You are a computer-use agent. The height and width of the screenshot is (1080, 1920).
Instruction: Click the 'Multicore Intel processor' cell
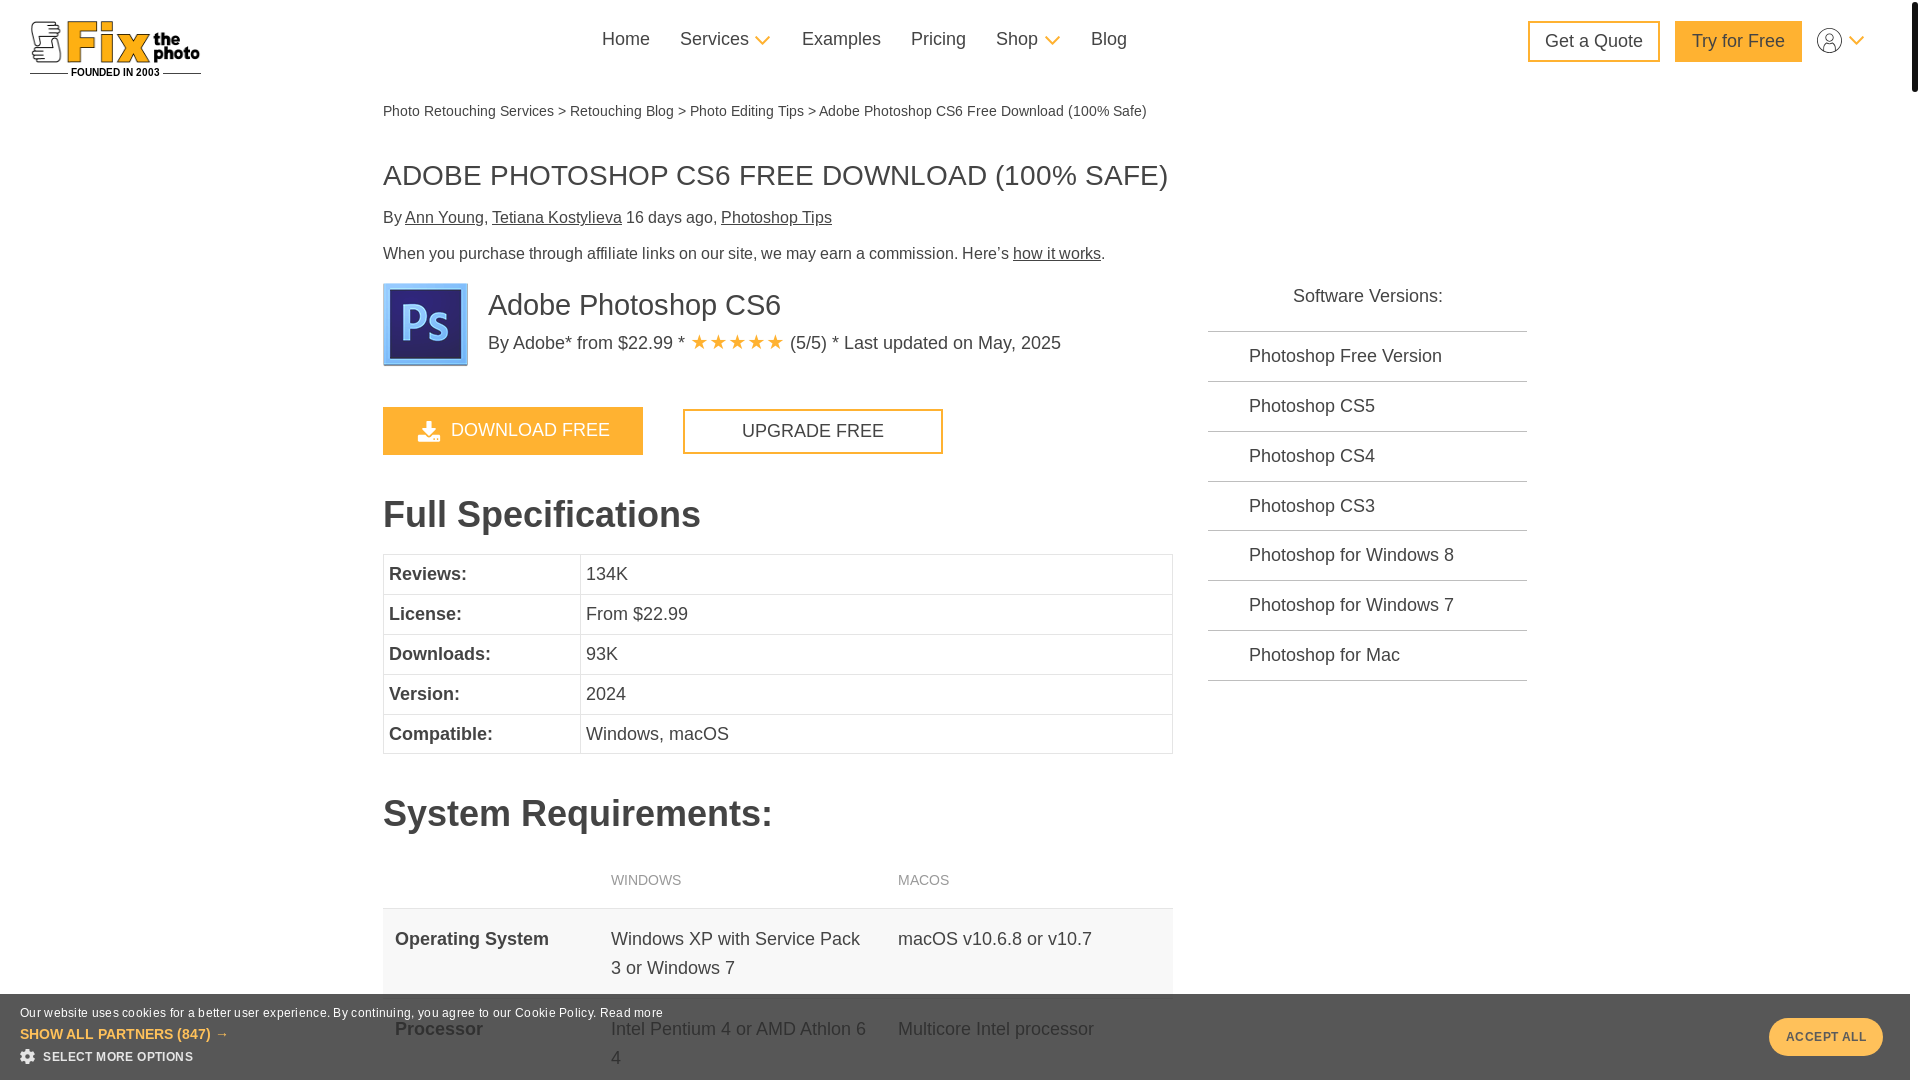(x=996, y=1029)
